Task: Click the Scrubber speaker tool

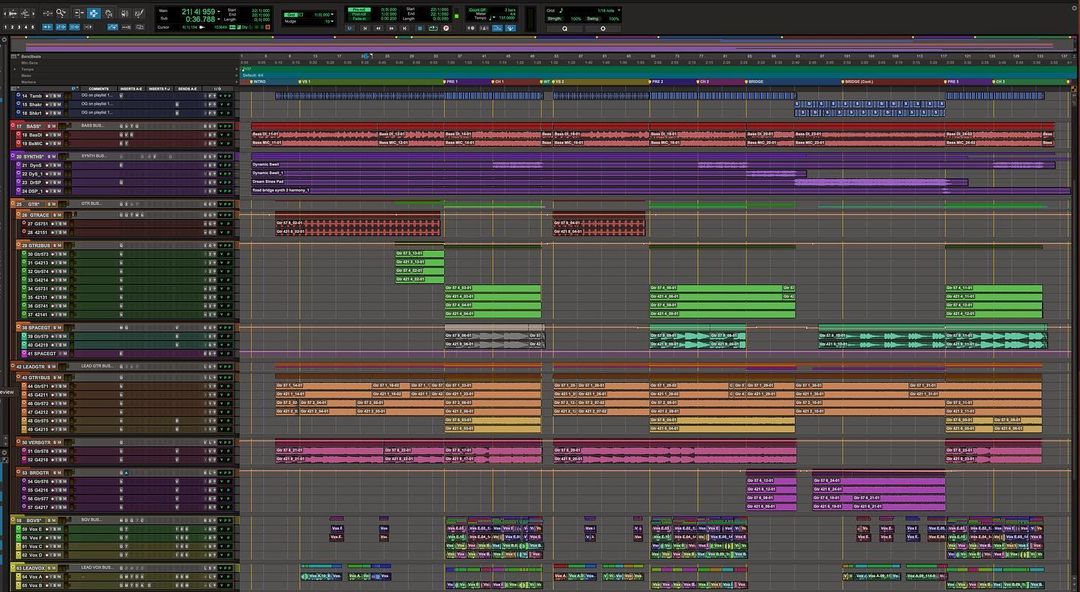Action: click(x=123, y=13)
